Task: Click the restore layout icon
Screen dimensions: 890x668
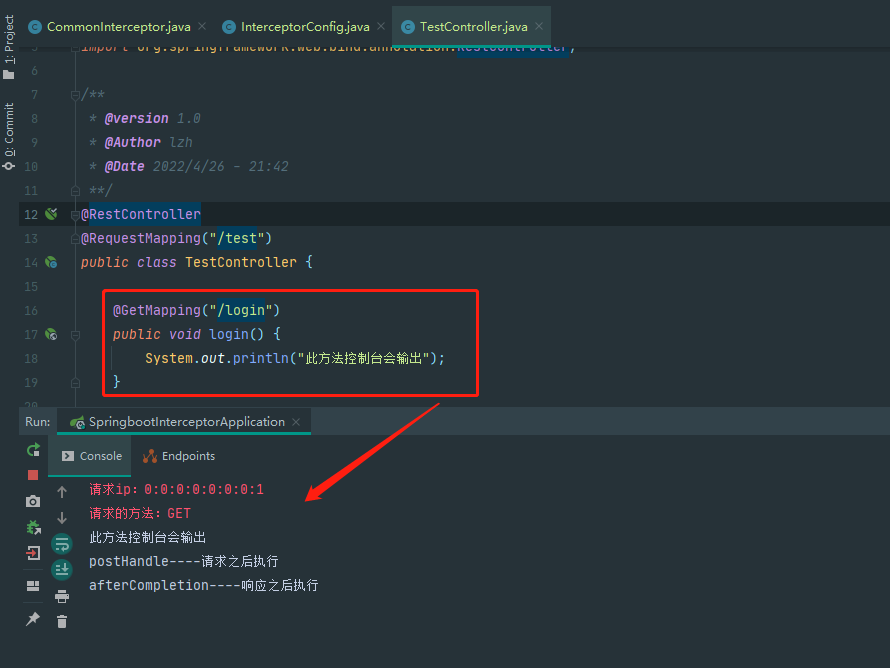Action: (x=33, y=586)
